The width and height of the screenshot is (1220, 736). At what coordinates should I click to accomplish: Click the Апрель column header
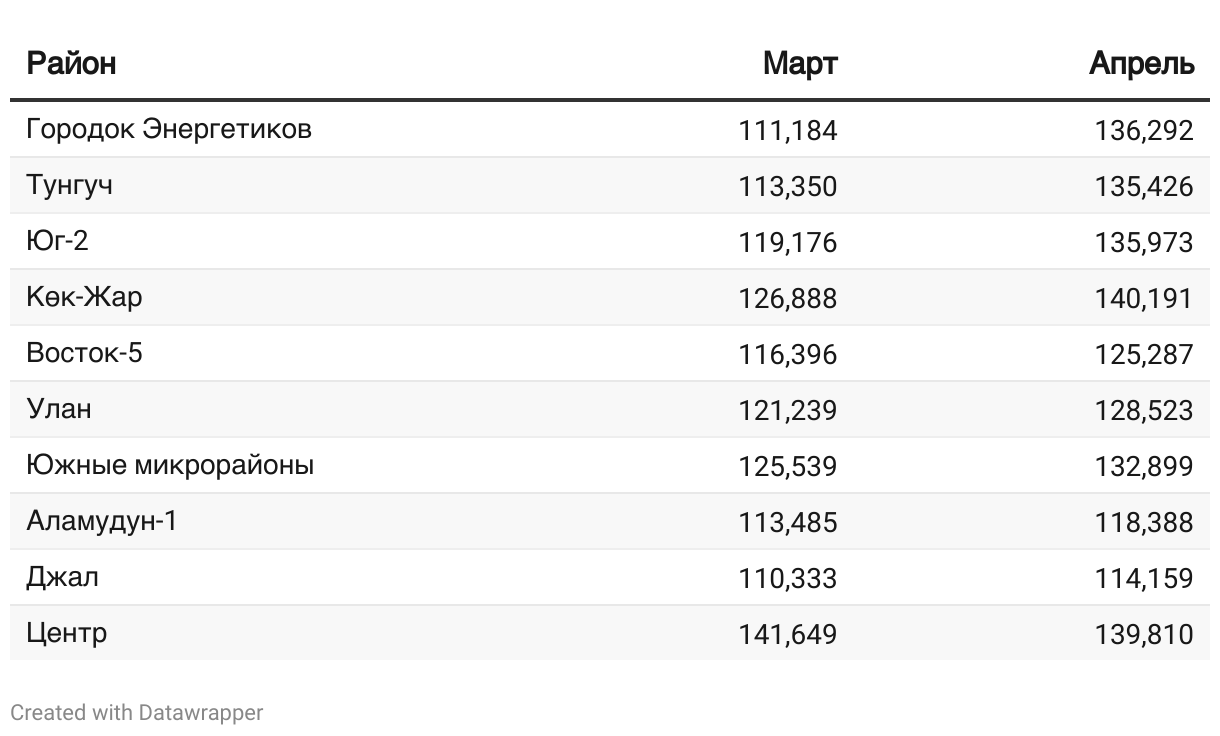(1141, 64)
